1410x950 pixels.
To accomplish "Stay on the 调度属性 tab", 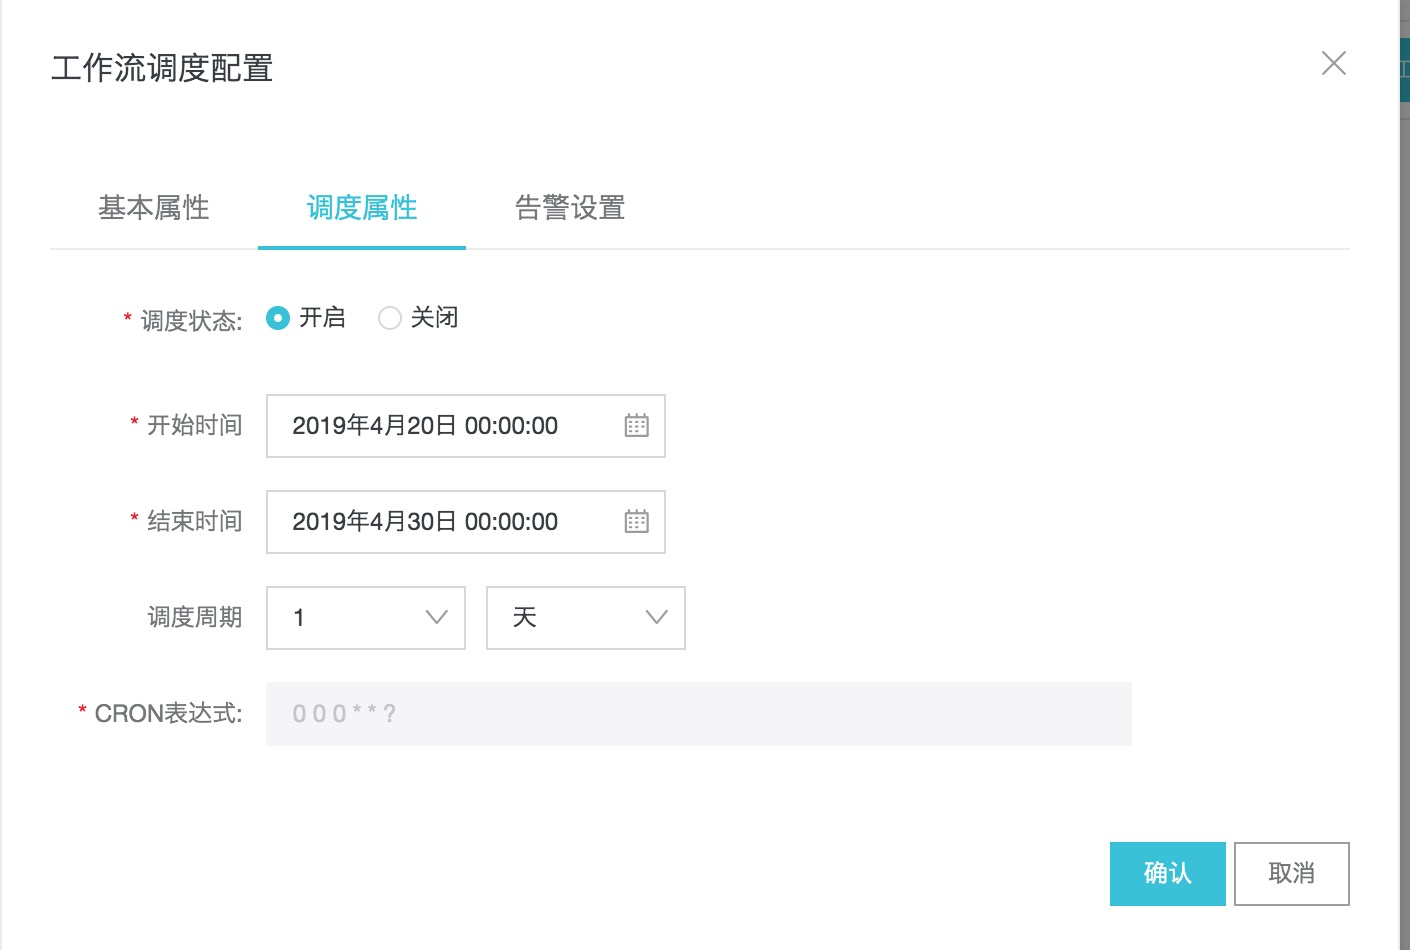I will [362, 208].
